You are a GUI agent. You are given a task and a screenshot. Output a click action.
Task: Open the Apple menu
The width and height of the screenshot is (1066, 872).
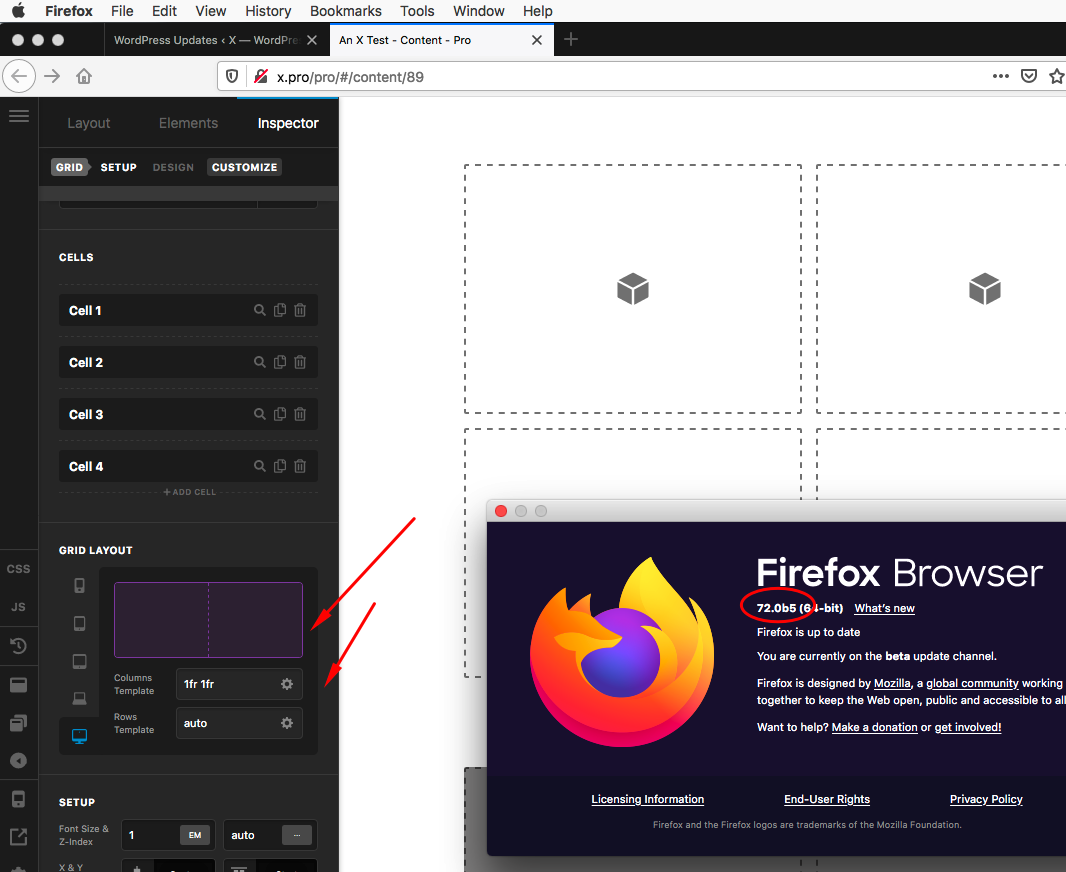[x=18, y=11]
